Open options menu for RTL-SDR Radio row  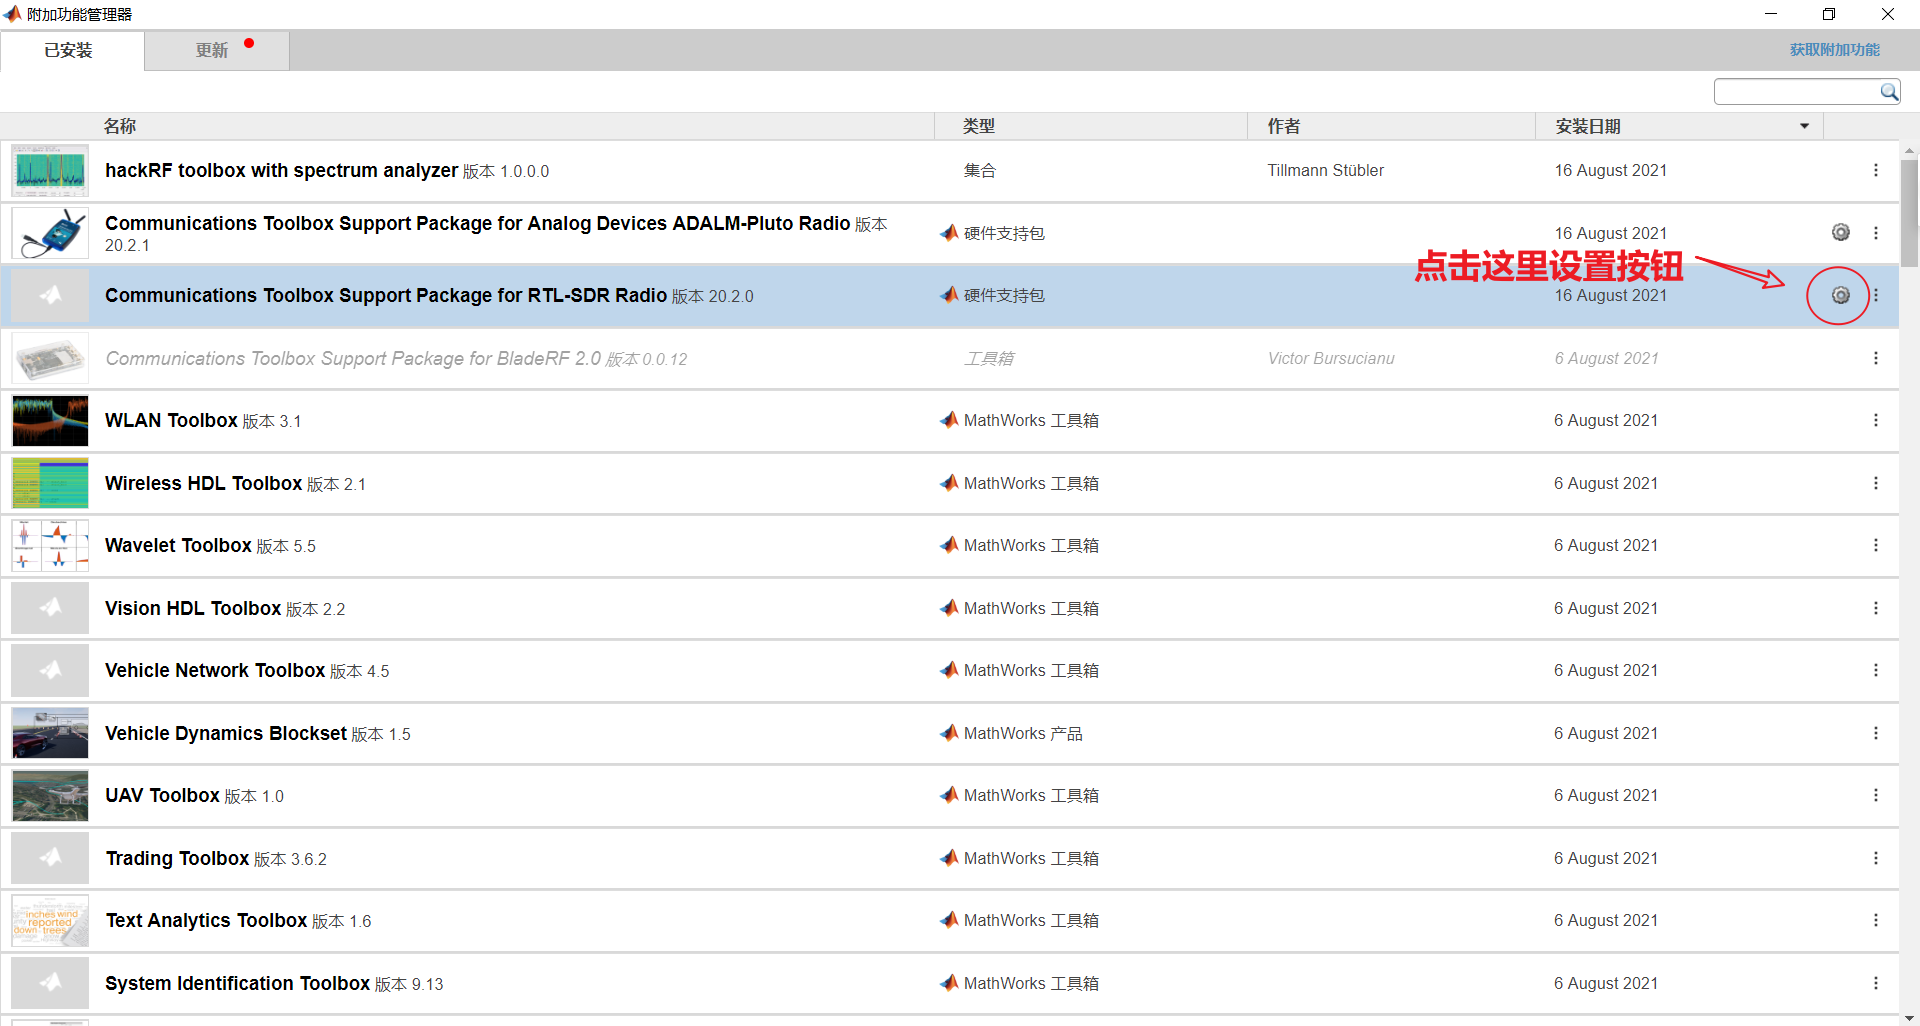pyautogui.click(x=1876, y=295)
